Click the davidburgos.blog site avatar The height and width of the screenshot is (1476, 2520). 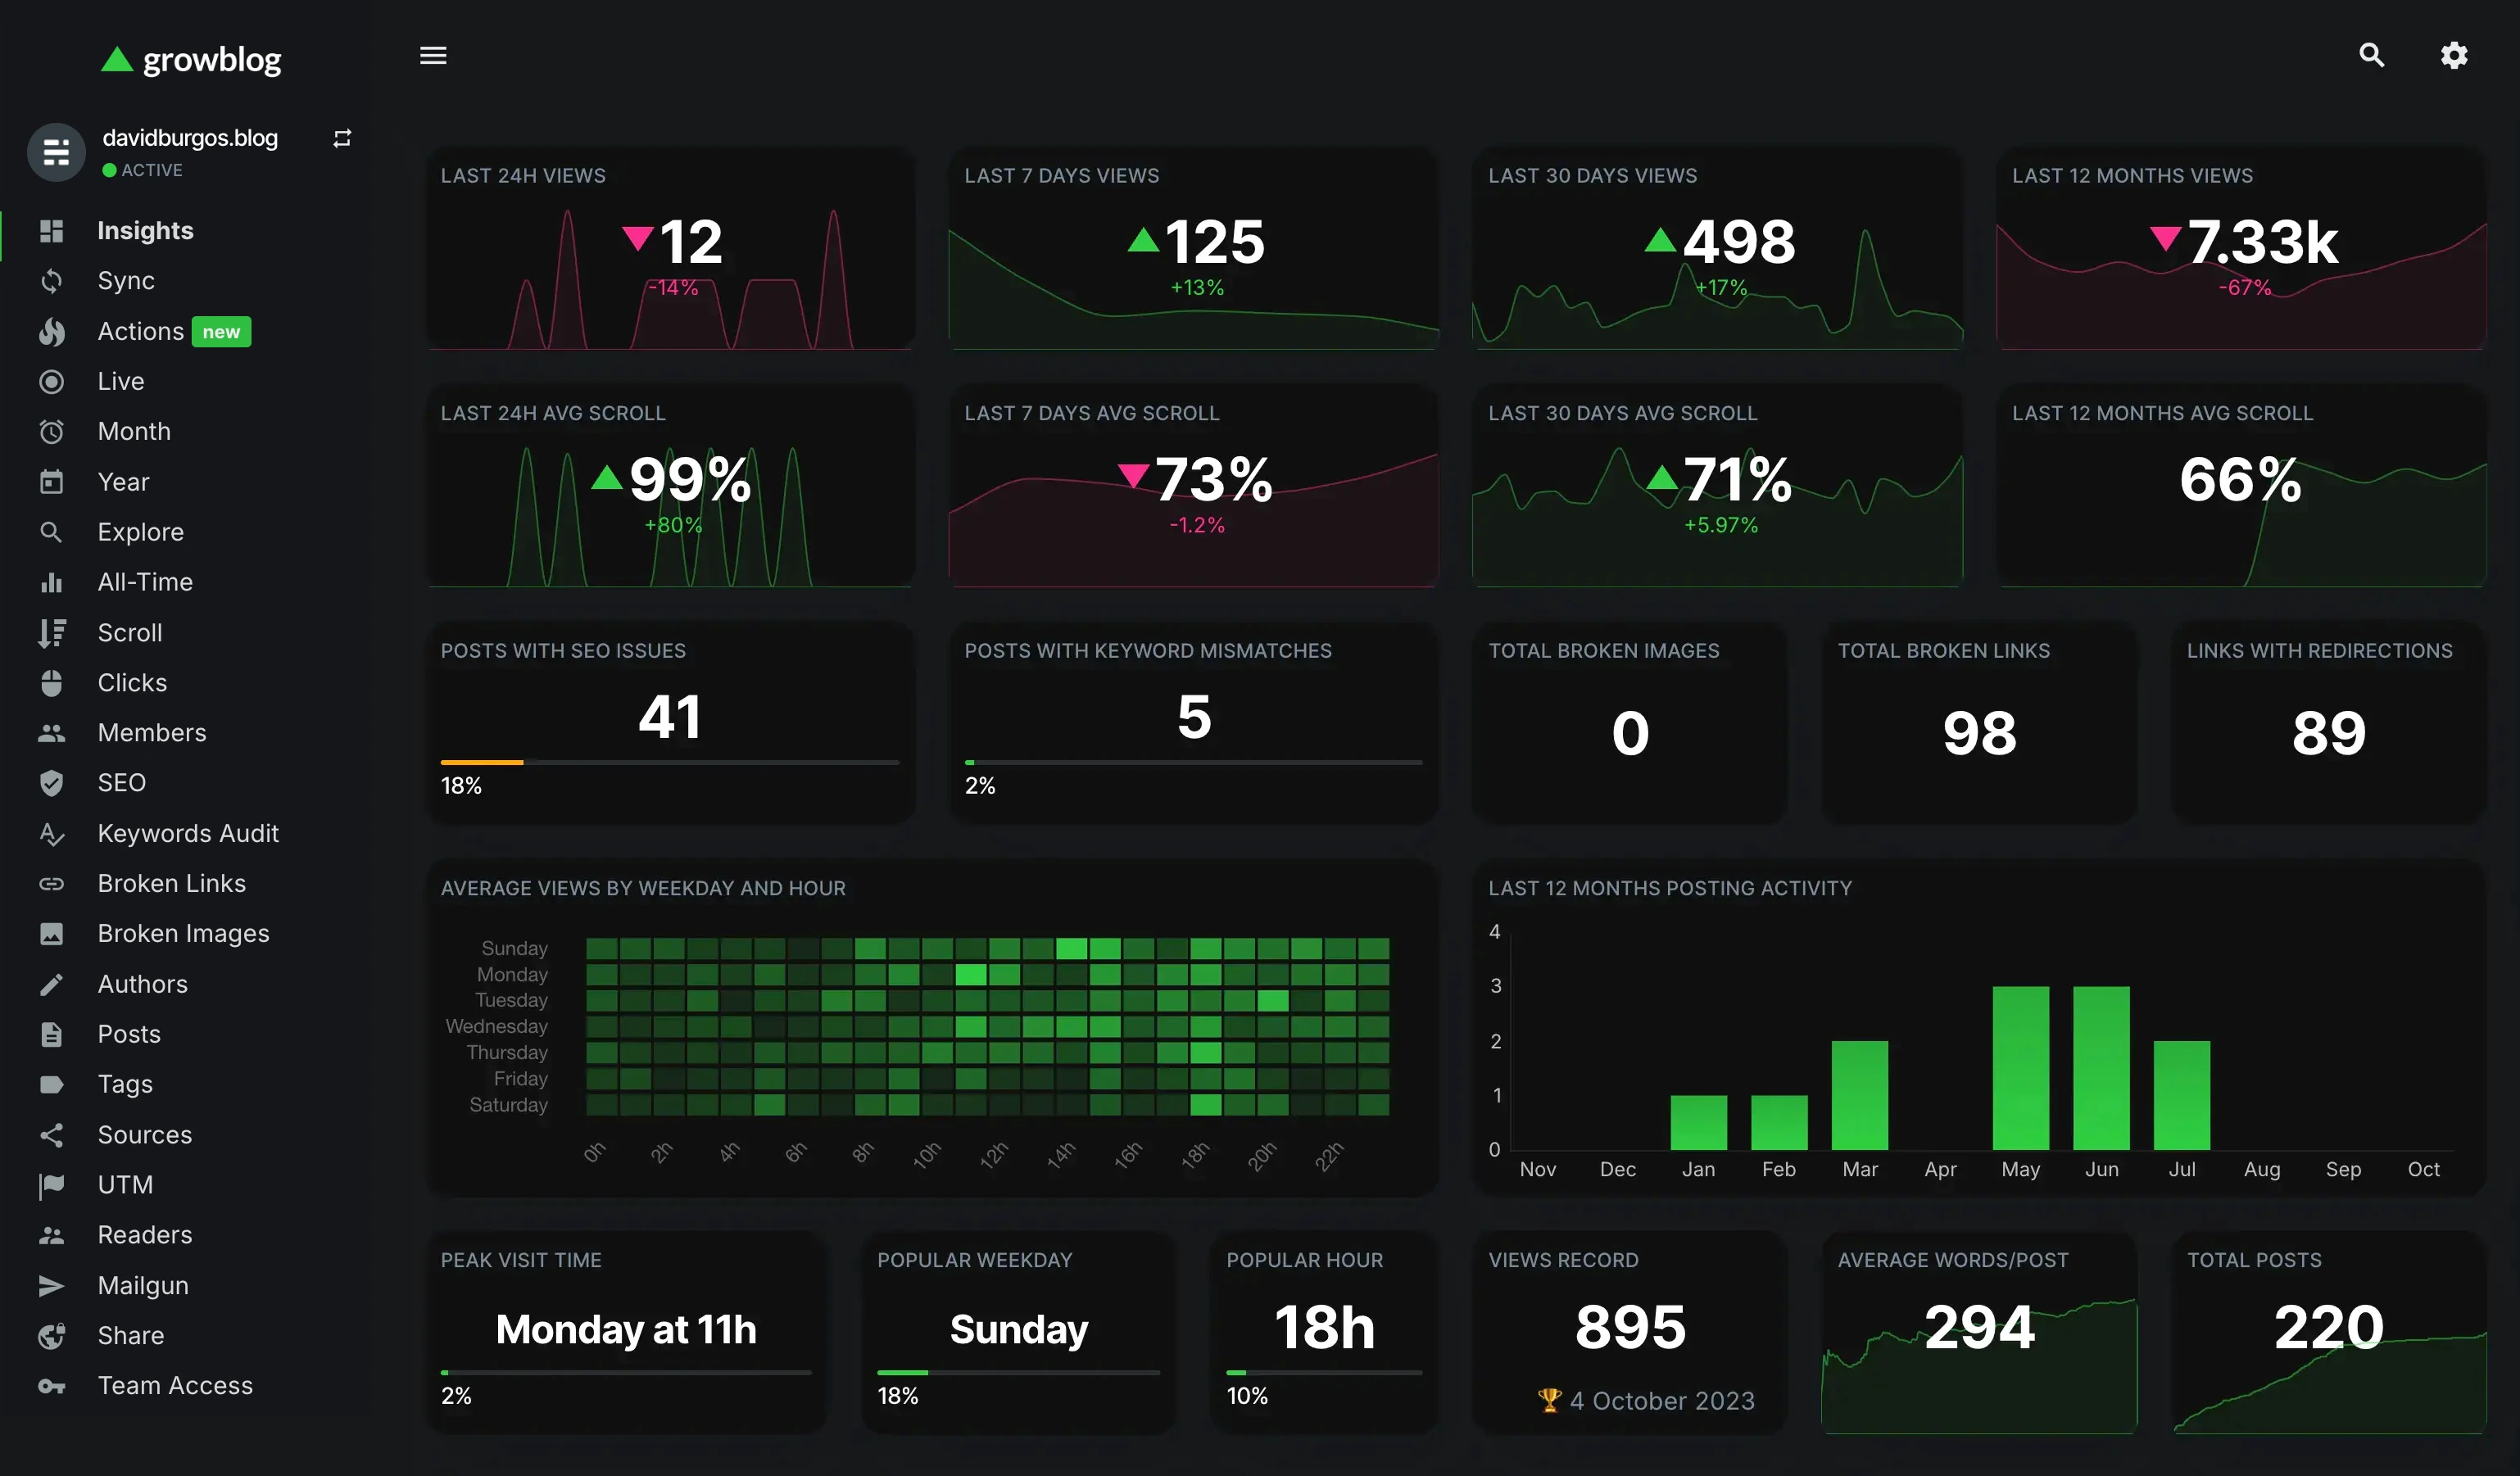point(56,152)
